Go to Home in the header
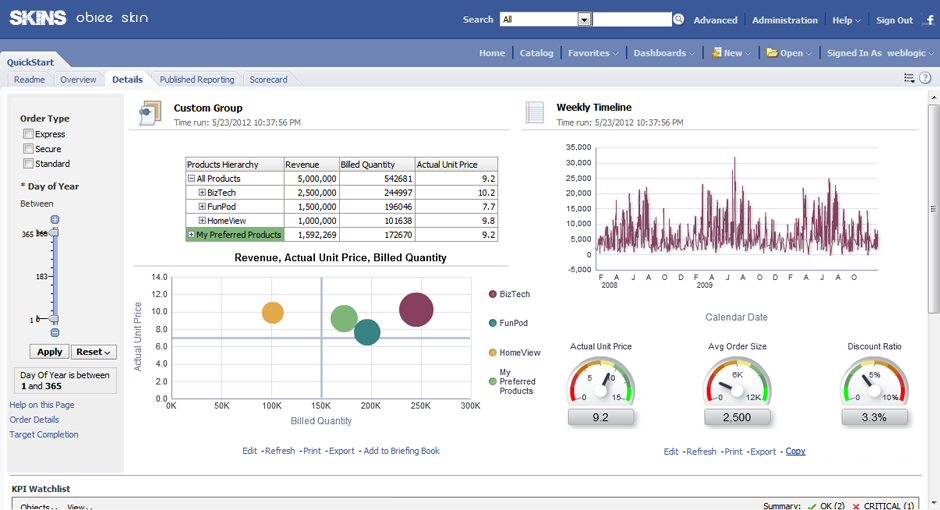 tap(492, 53)
